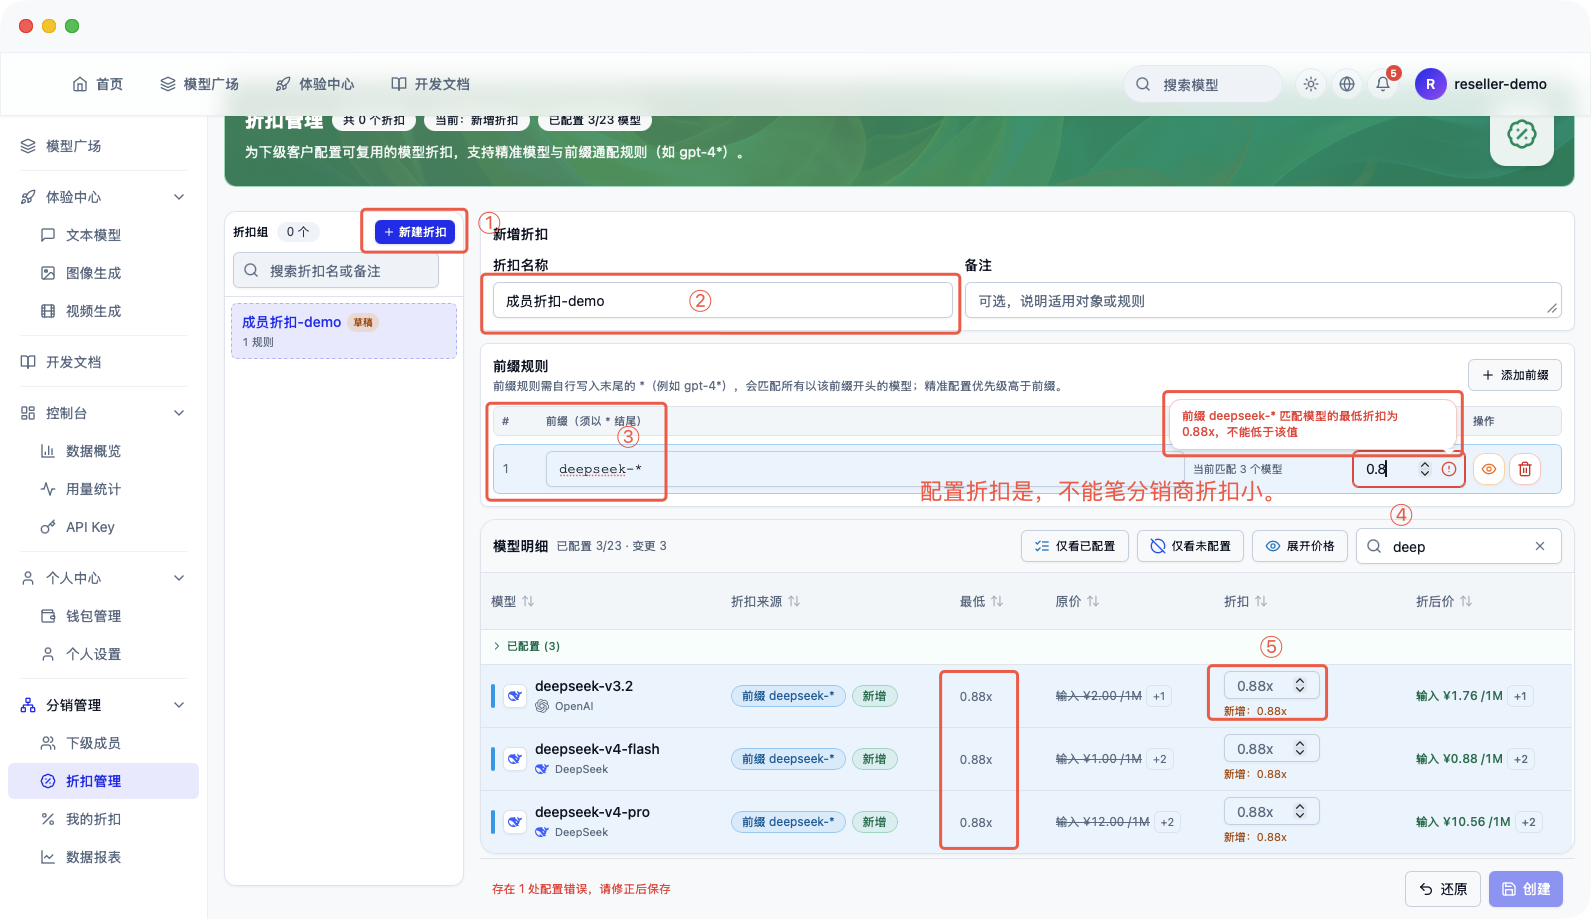Click the 创建 button

pos(1526,889)
